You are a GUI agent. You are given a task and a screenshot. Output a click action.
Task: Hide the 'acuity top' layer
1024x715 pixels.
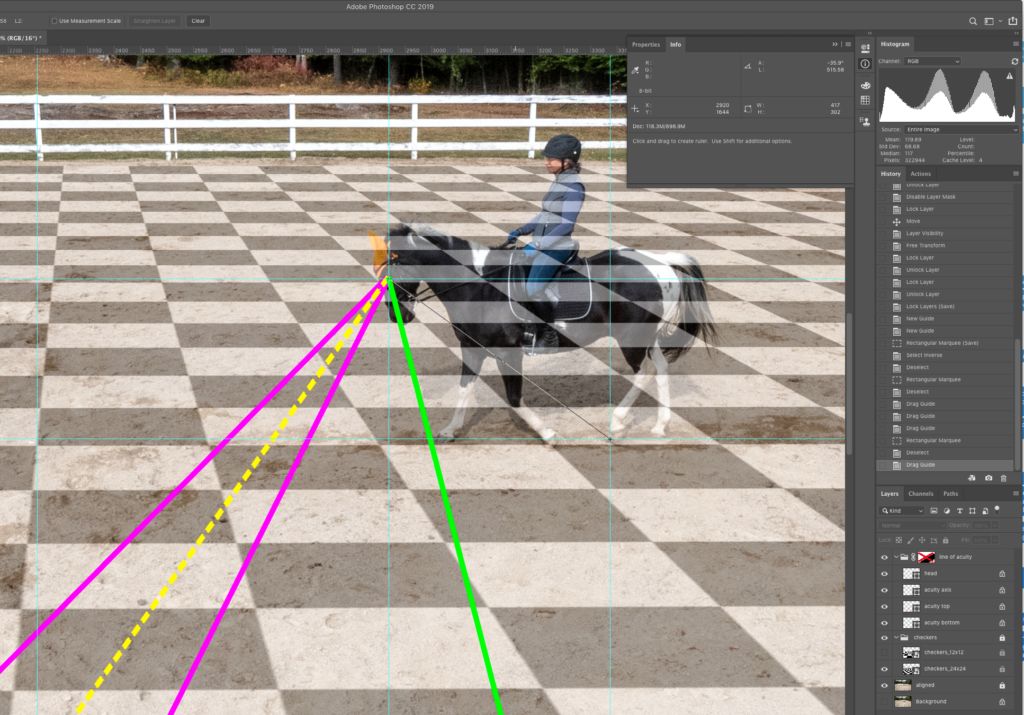click(885, 606)
